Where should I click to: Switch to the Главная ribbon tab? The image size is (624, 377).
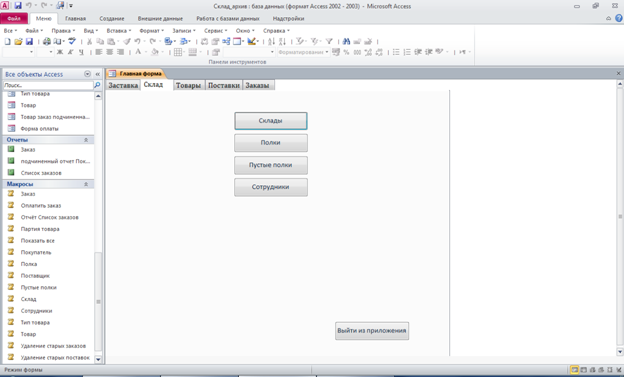pos(75,18)
